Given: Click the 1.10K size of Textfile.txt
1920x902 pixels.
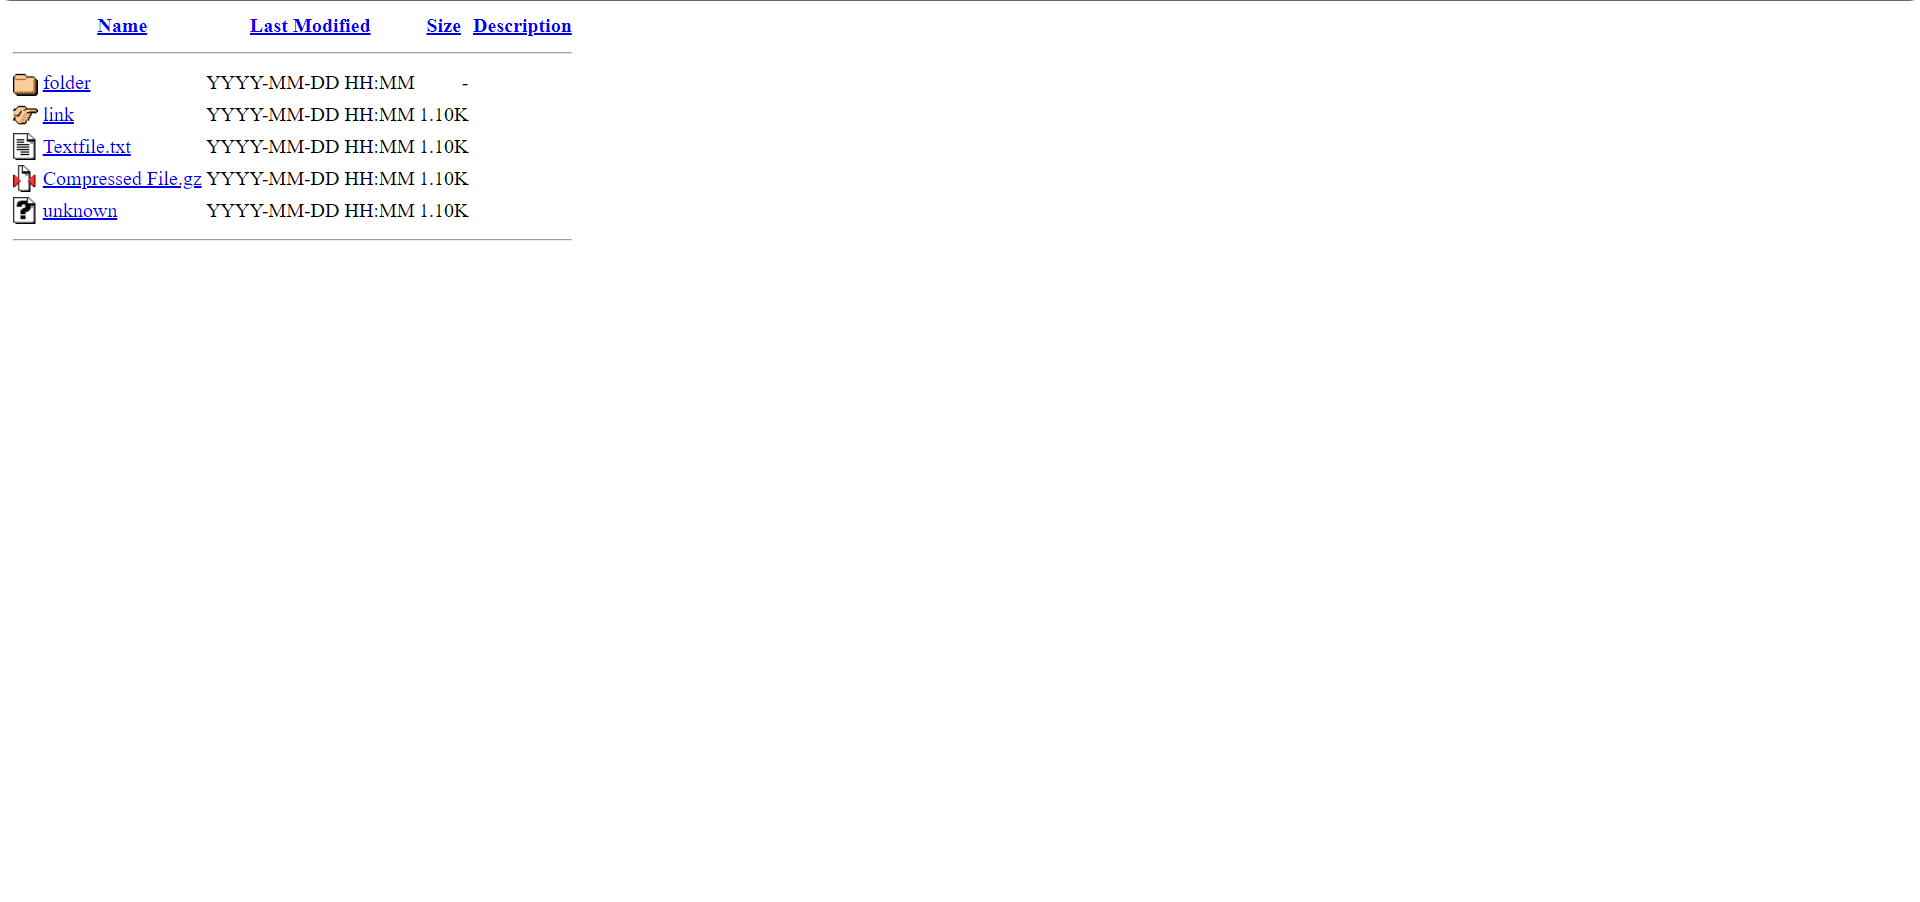Looking at the screenshot, I should tap(444, 147).
